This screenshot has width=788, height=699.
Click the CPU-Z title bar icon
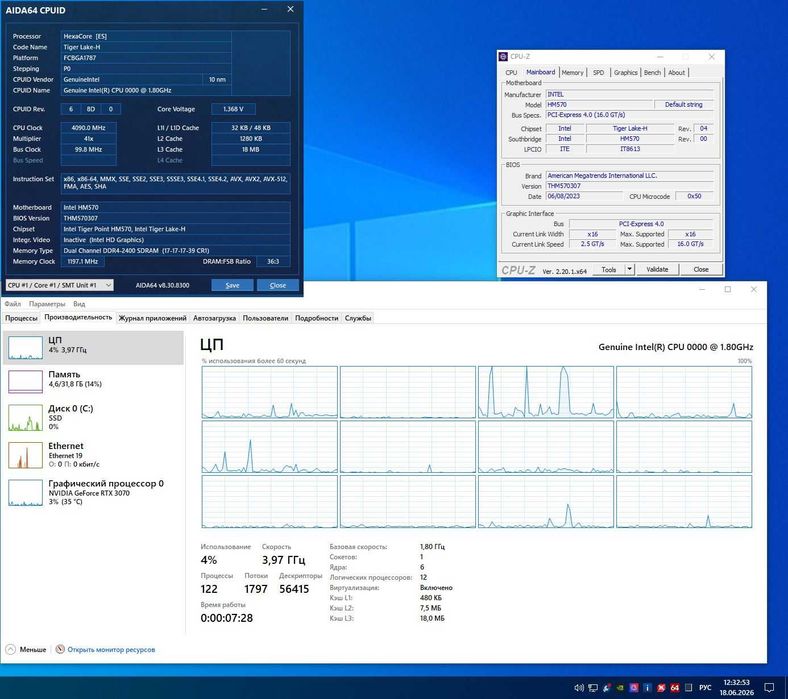tap(503, 57)
